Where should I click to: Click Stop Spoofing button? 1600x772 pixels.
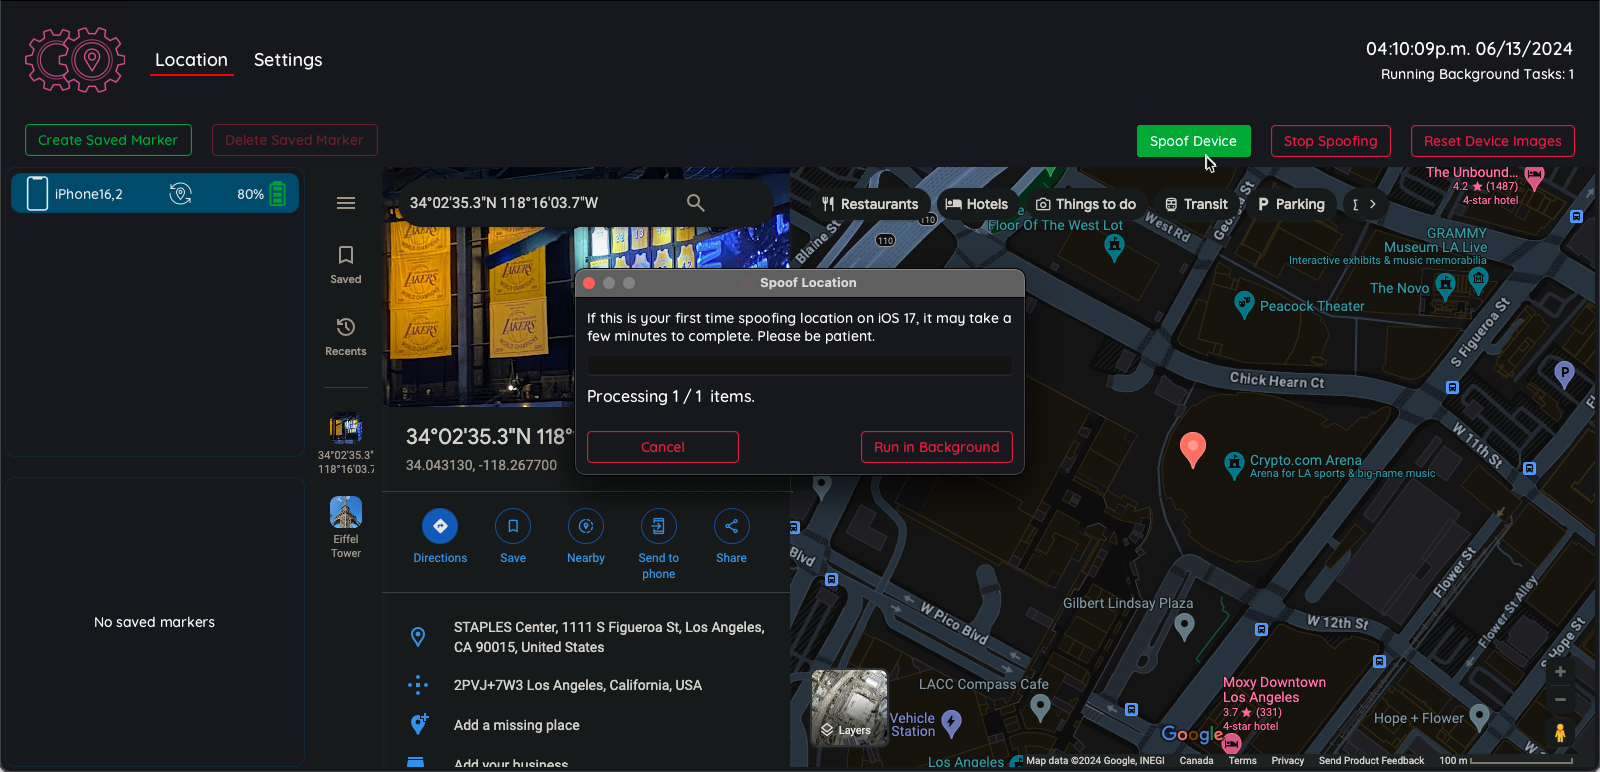coord(1330,141)
